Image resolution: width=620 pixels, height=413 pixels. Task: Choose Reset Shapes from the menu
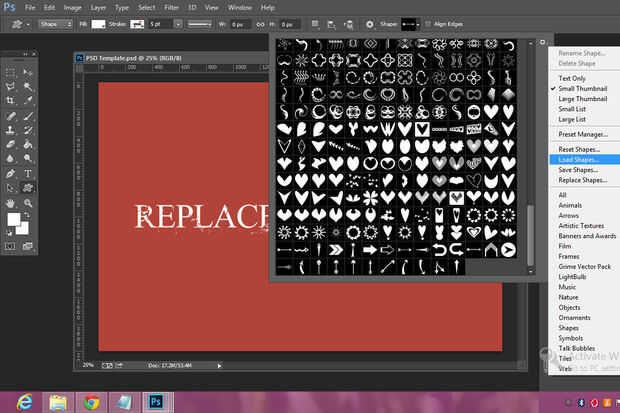(580, 148)
